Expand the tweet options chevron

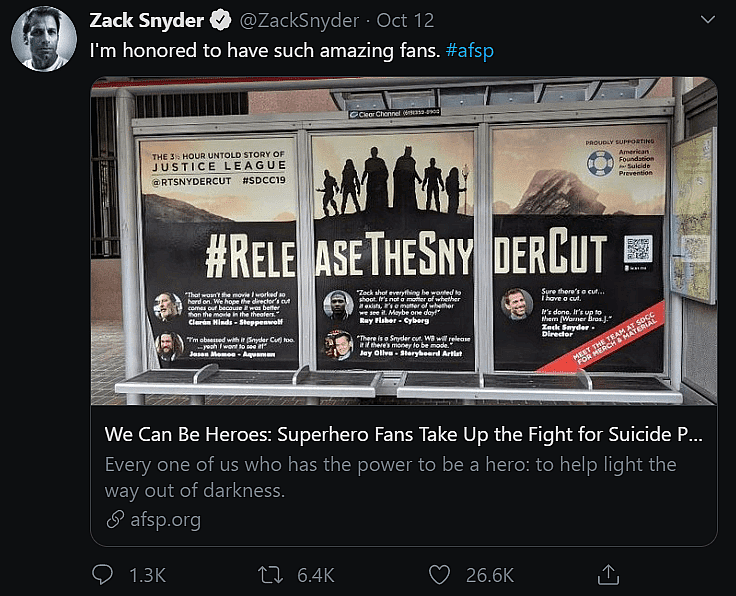point(708,21)
